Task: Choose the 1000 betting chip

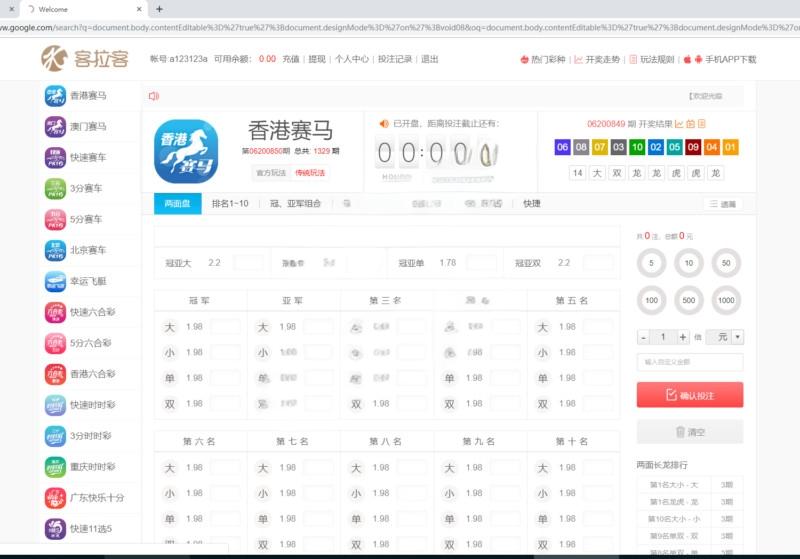Action: [726, 301]
